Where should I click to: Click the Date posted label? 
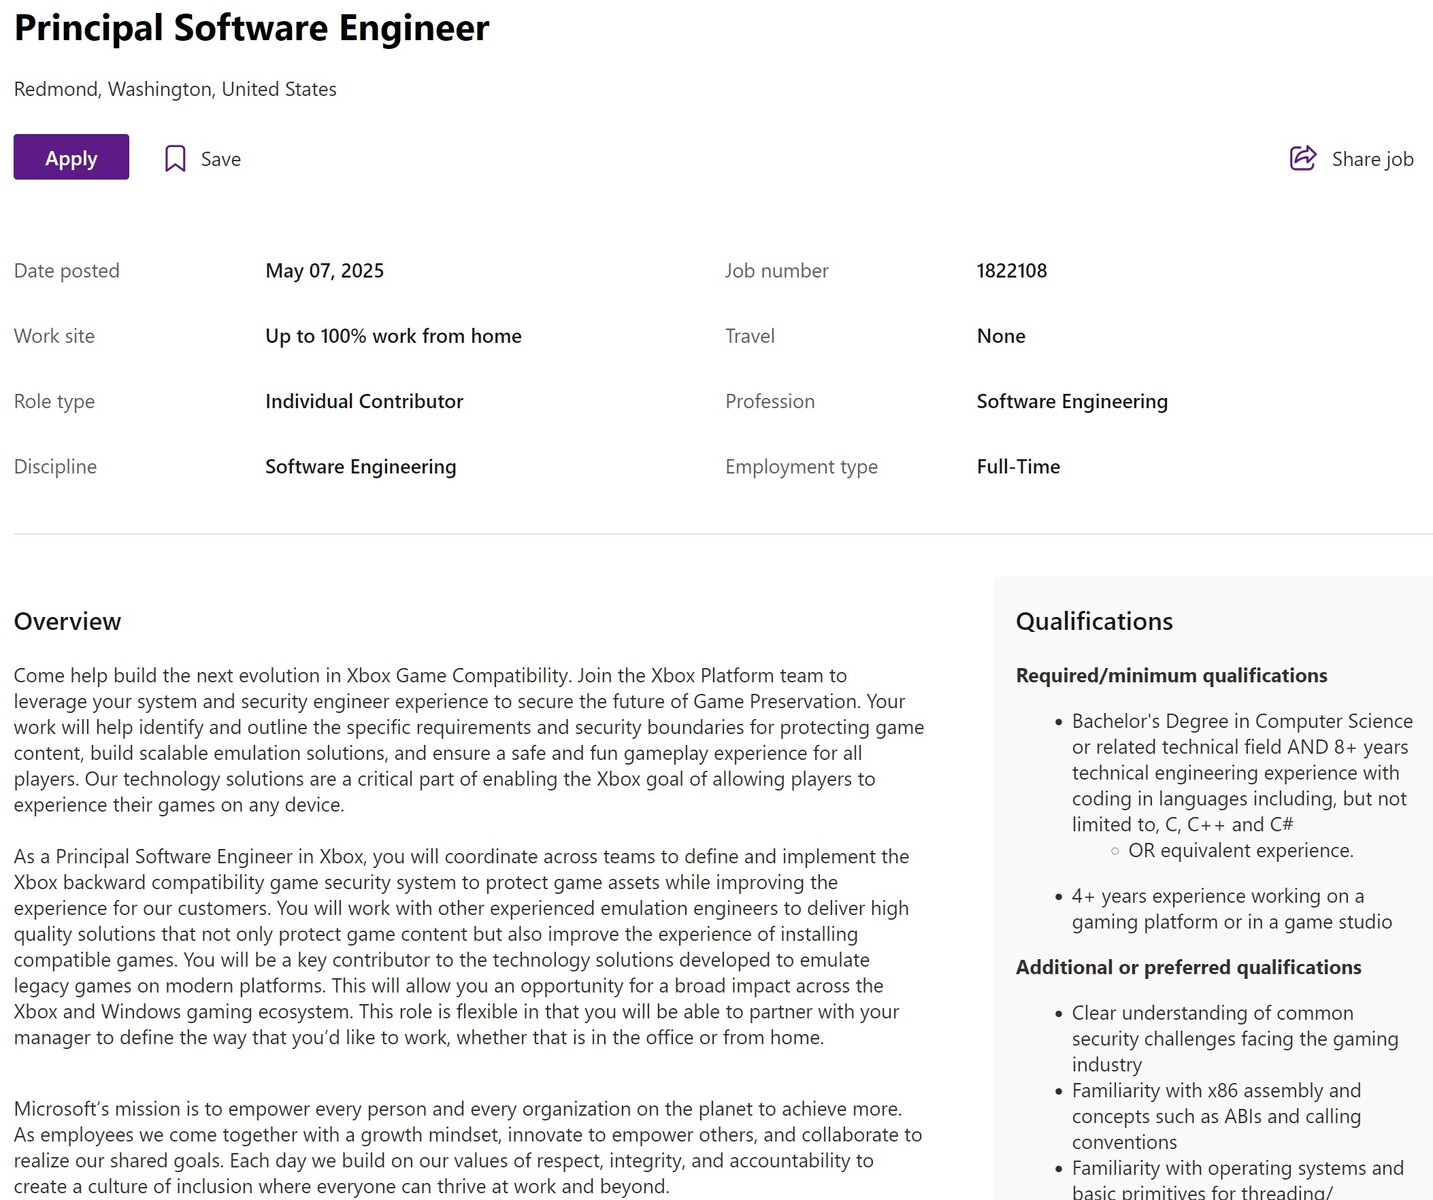click(x=67, y=271)
